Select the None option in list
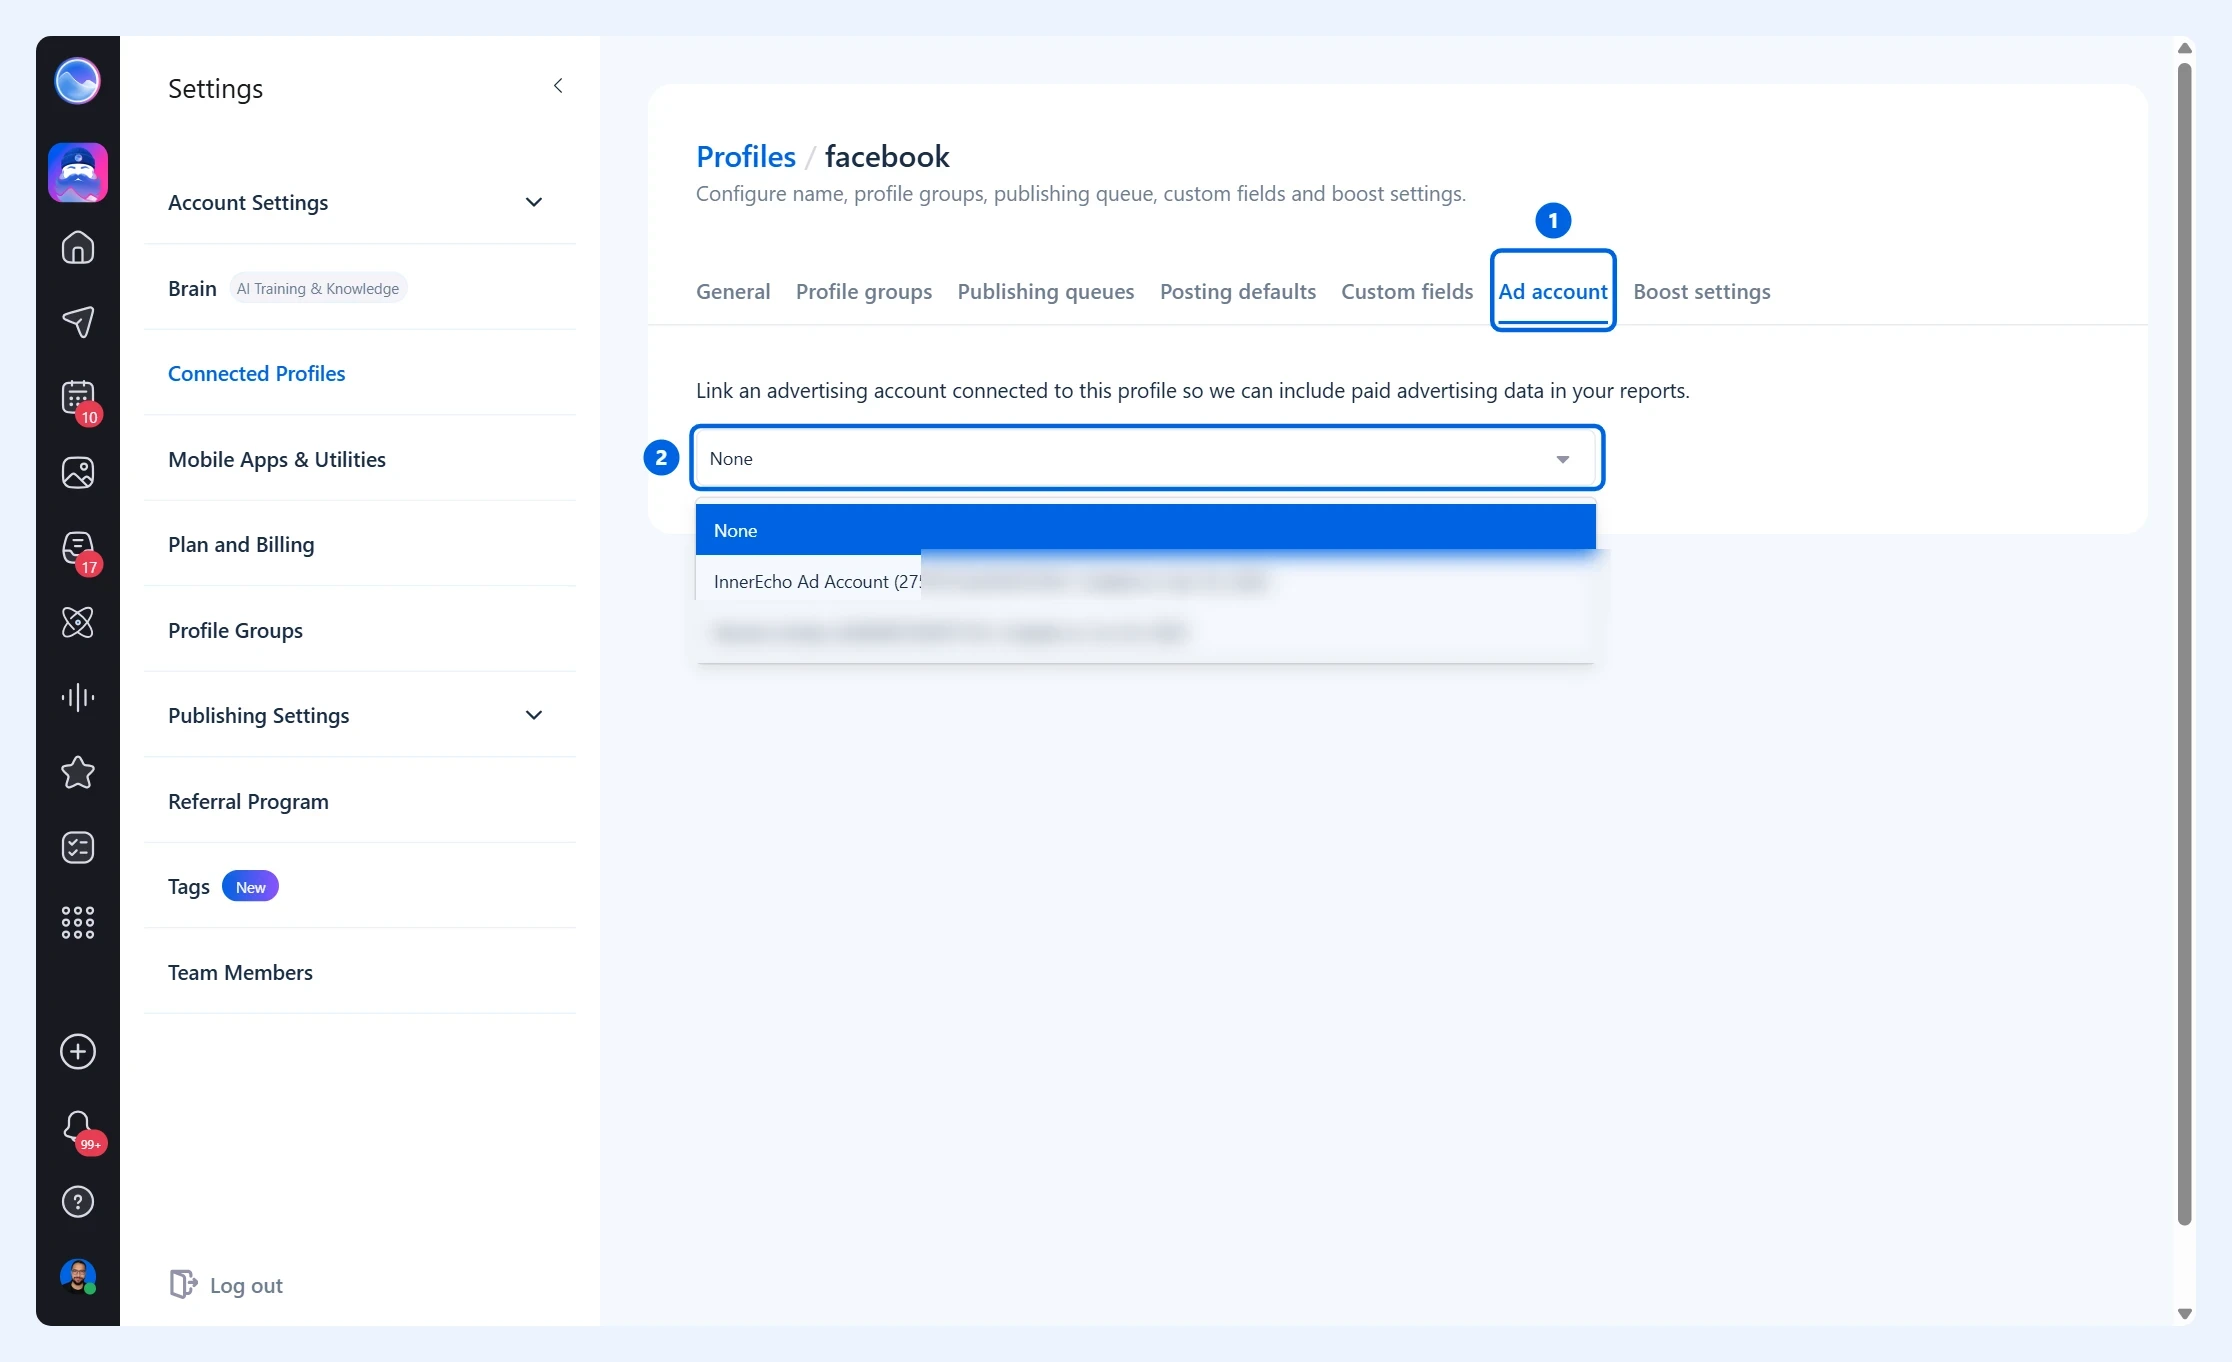The width and height of the screenshot is (2232, 1362). pos(1145,530)
